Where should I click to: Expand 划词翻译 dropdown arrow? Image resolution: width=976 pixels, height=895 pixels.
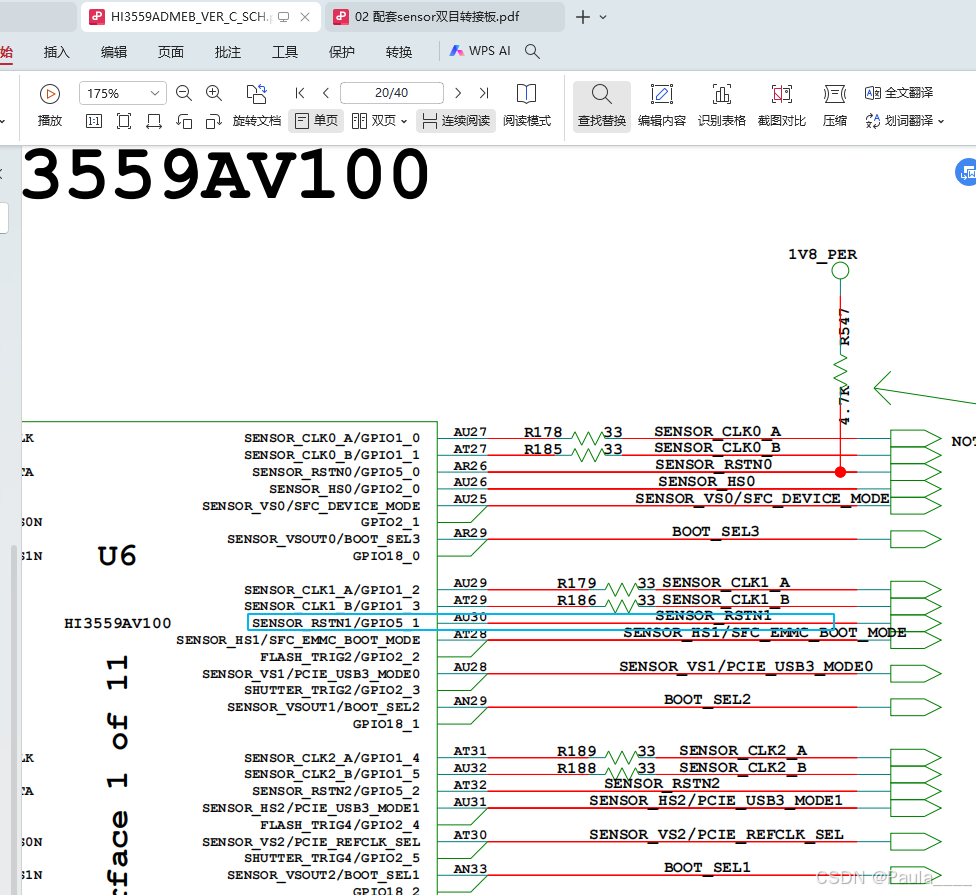941,121
